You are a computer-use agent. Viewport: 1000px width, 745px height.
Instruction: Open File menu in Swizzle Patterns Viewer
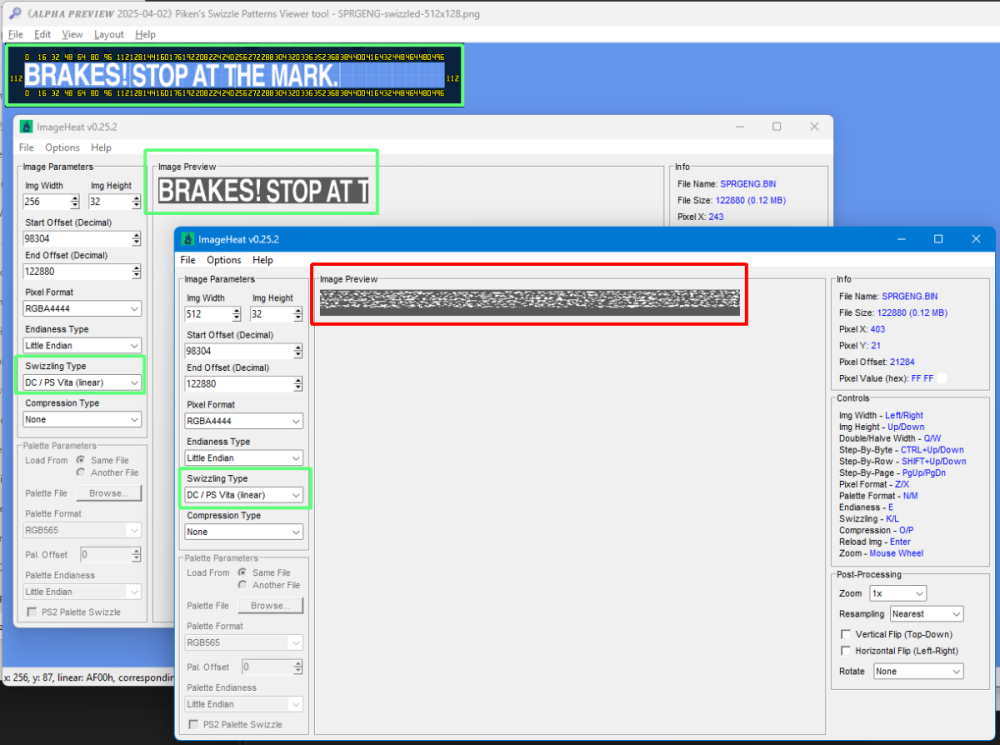(x=16, y=34)
